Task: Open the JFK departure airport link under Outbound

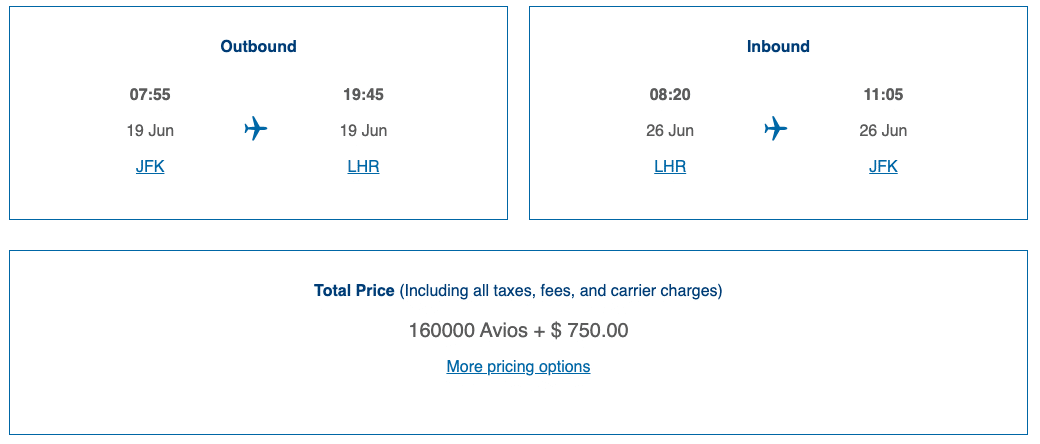Action: pyautogui.click(x=150, y=167)
